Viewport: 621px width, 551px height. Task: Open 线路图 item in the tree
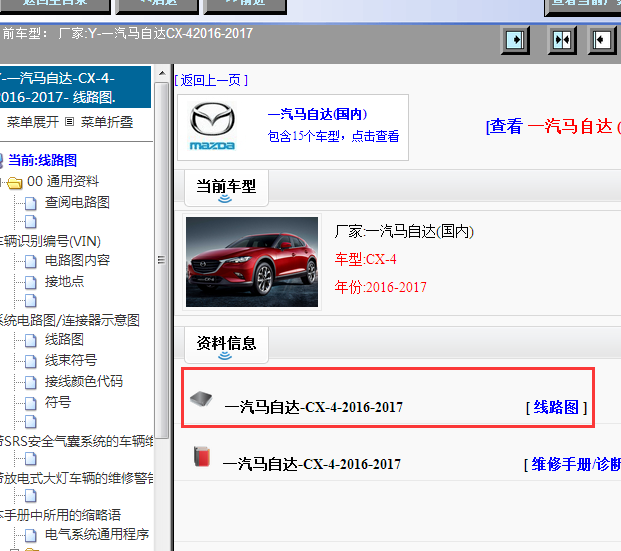coord(65,339)
